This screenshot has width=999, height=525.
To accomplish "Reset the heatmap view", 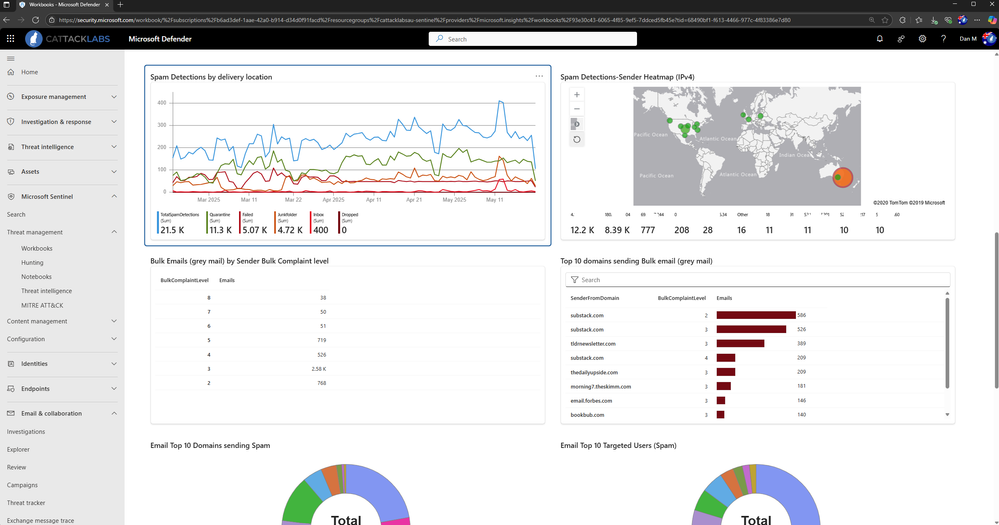I will (577, 140).
